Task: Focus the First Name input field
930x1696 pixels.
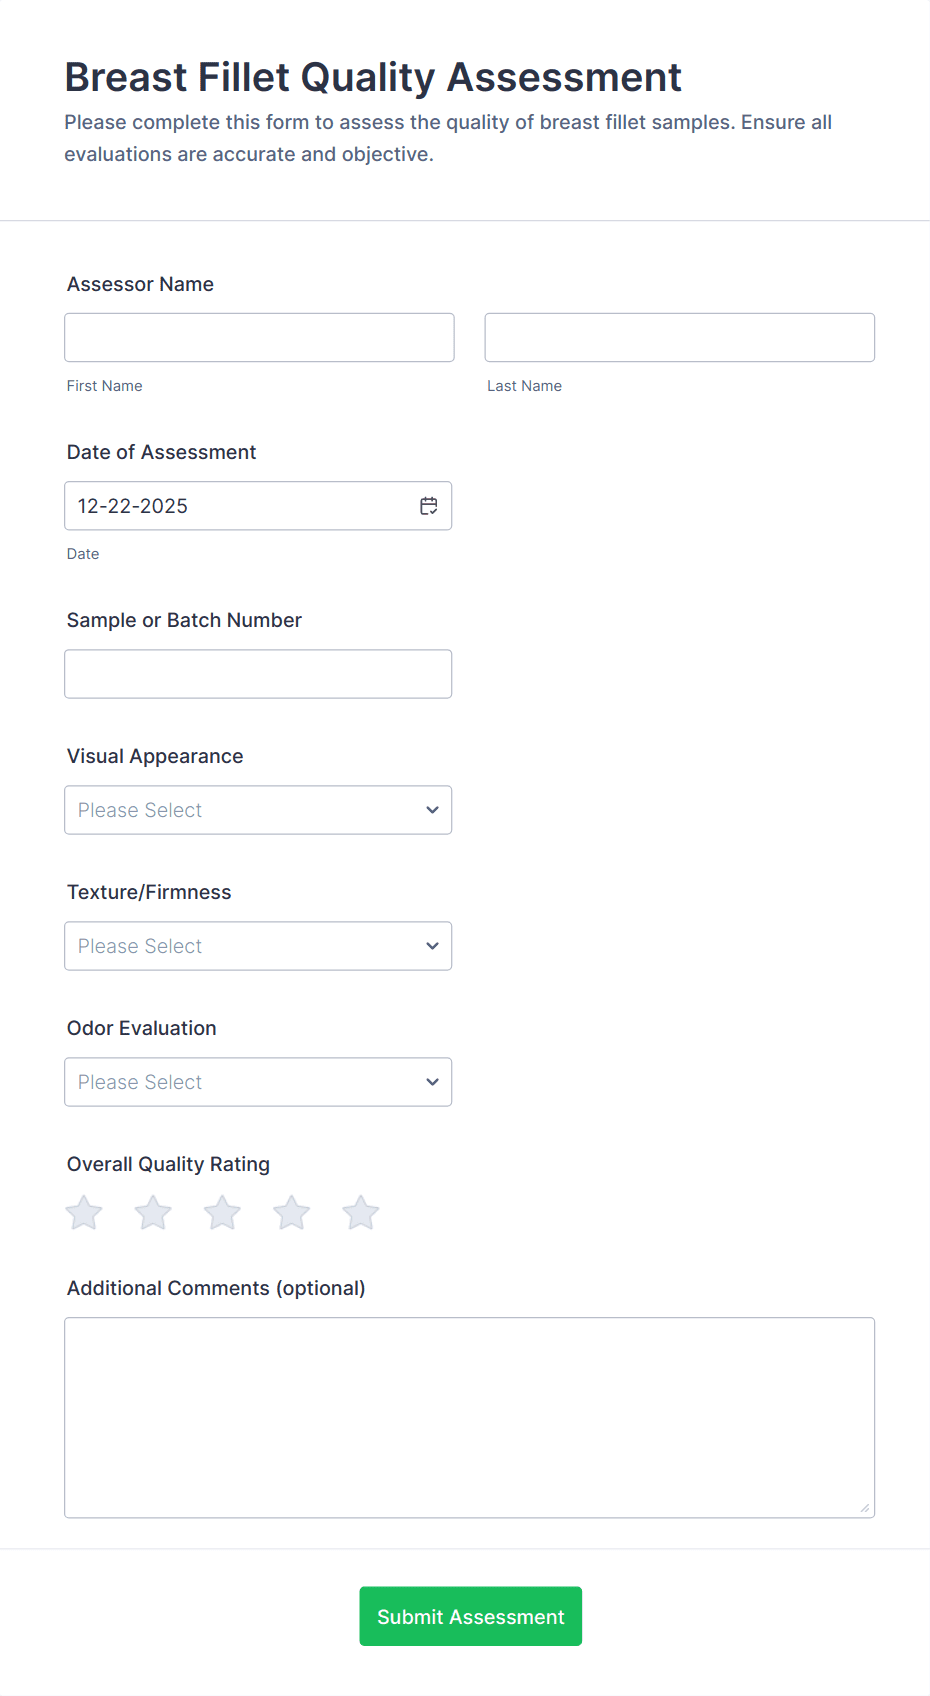Action: pyautogui.click(x=259, y=338)
